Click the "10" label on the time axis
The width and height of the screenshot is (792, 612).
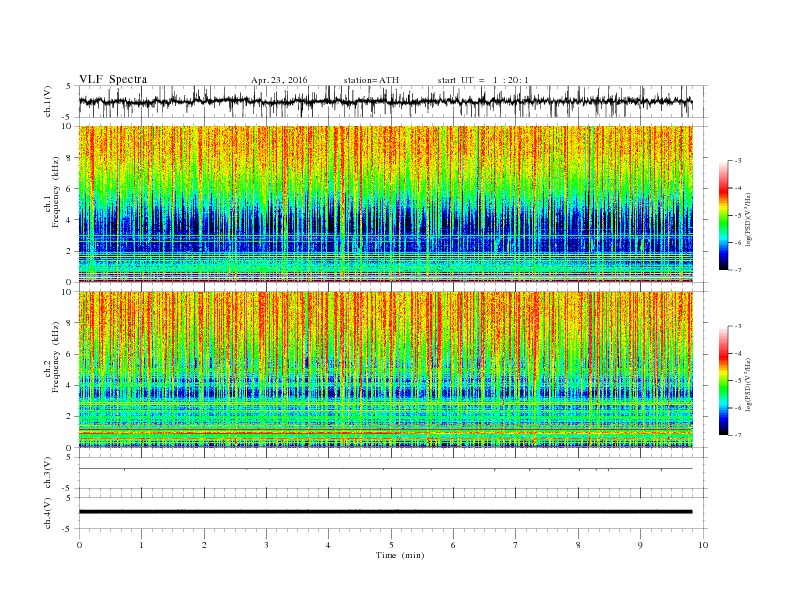click(x=703, y=545)
